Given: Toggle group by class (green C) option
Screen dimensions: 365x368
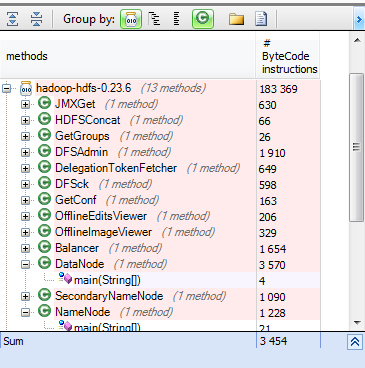Looking at the screenshot, I should coord(203,19).
